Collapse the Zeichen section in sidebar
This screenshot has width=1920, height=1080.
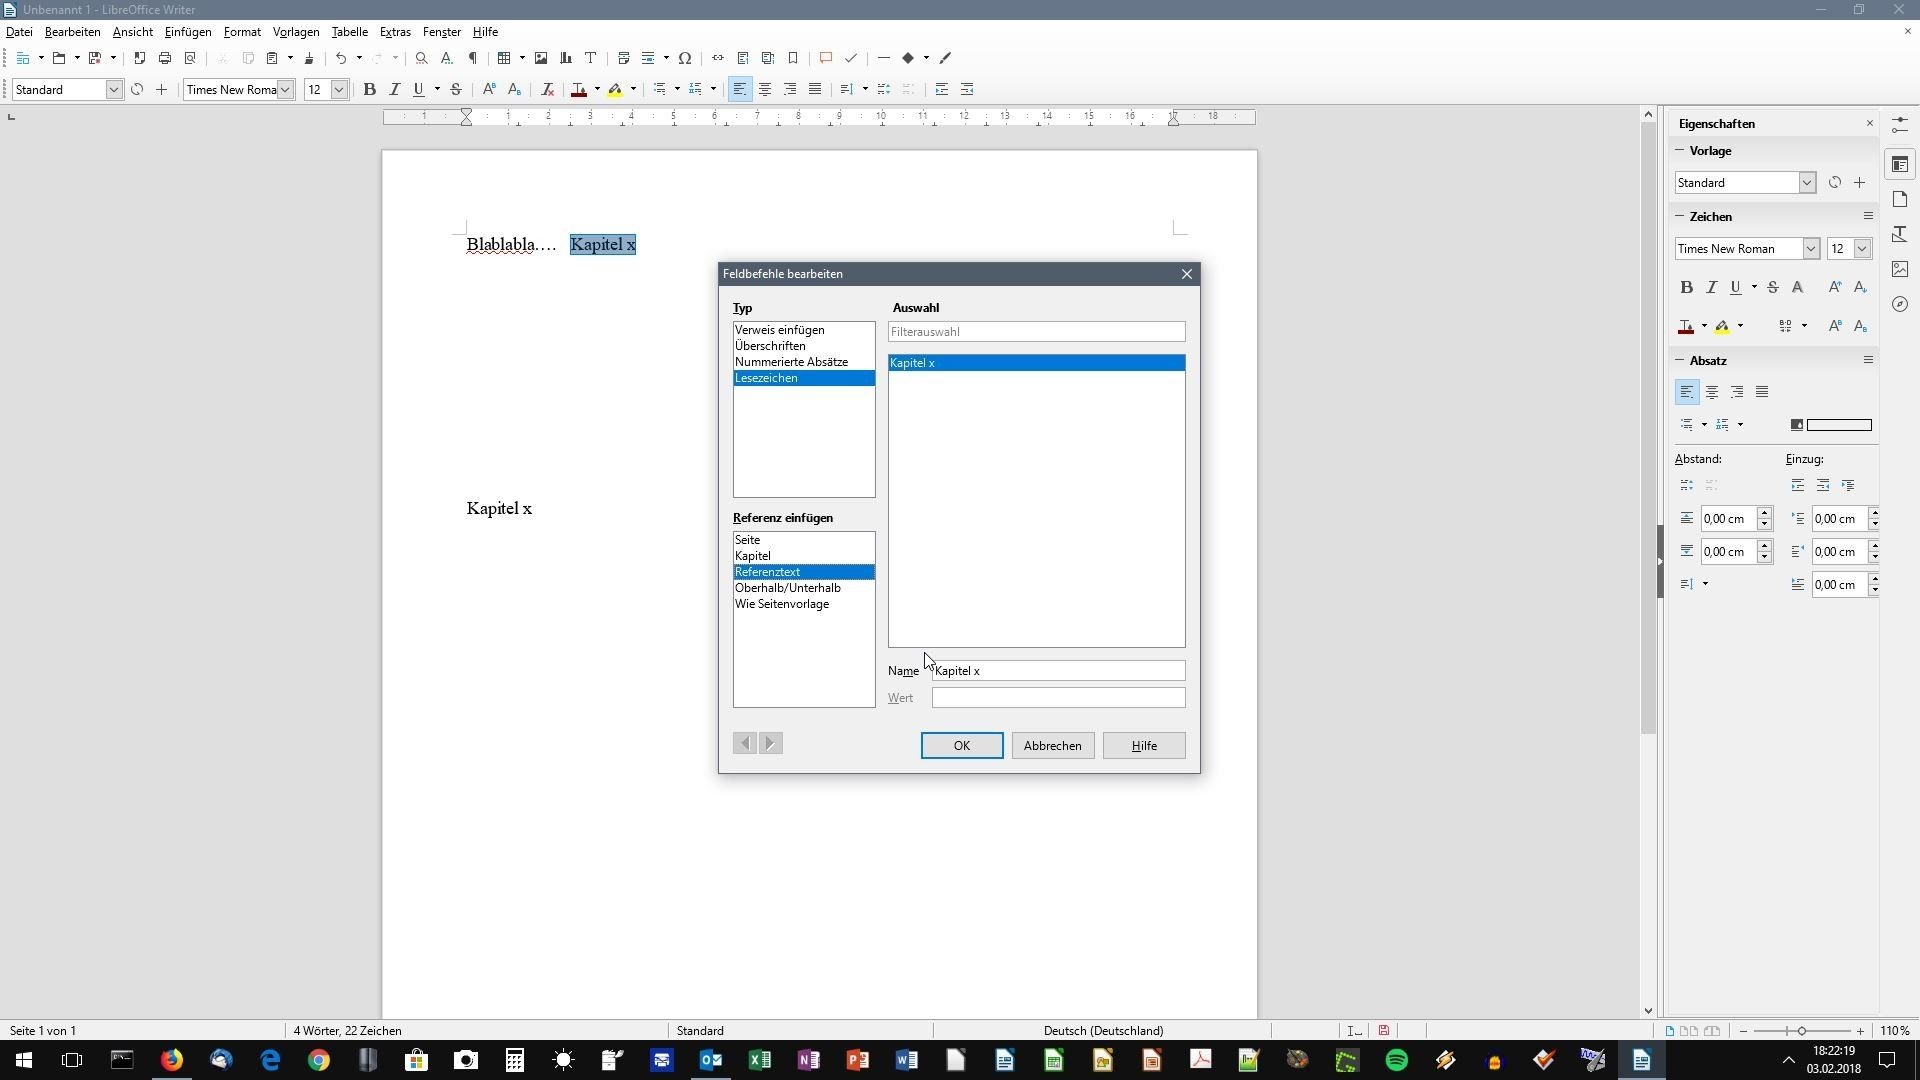[x=1680, y=216]
